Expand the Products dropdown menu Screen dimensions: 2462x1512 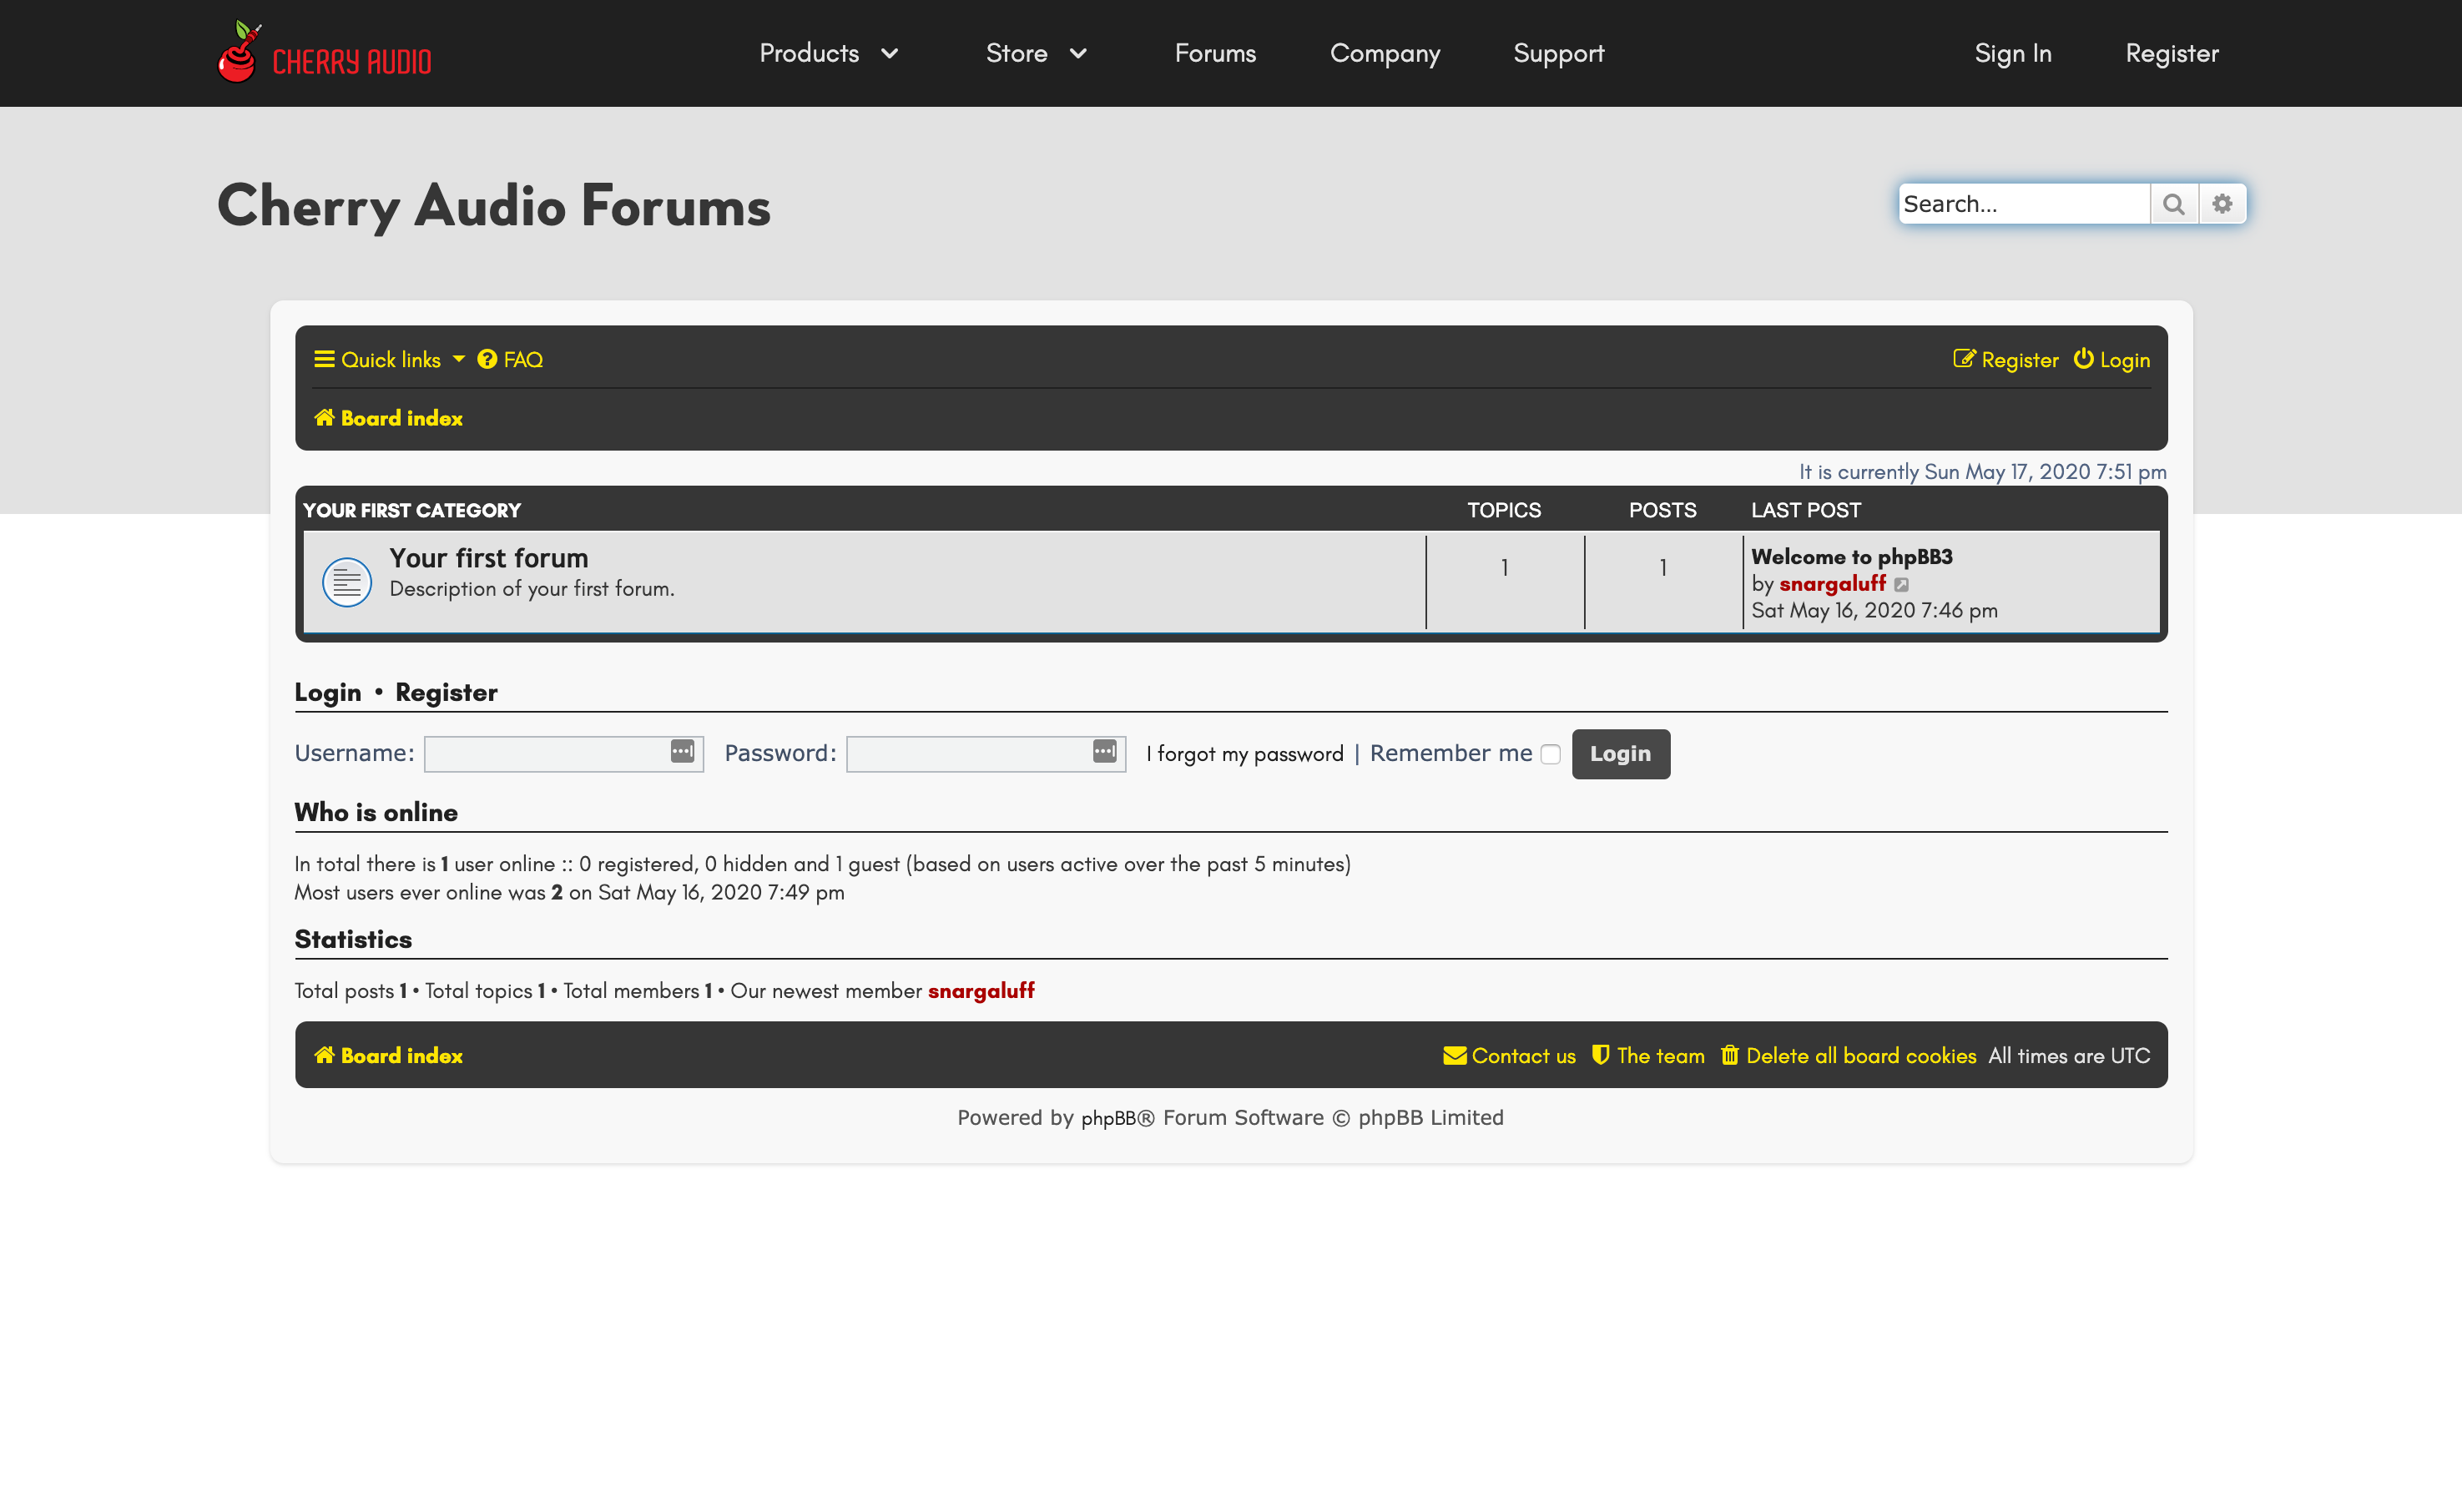[829, 53]
